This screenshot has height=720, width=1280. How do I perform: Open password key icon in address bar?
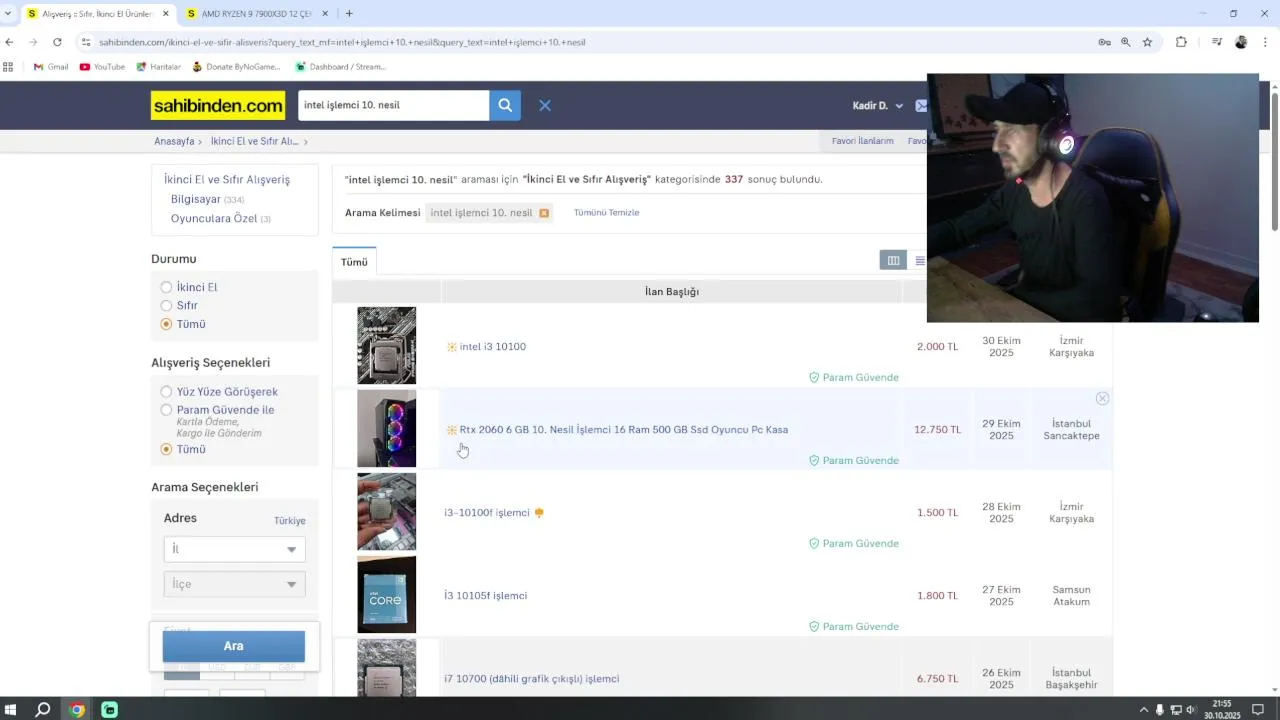(x=1104, y=42)
